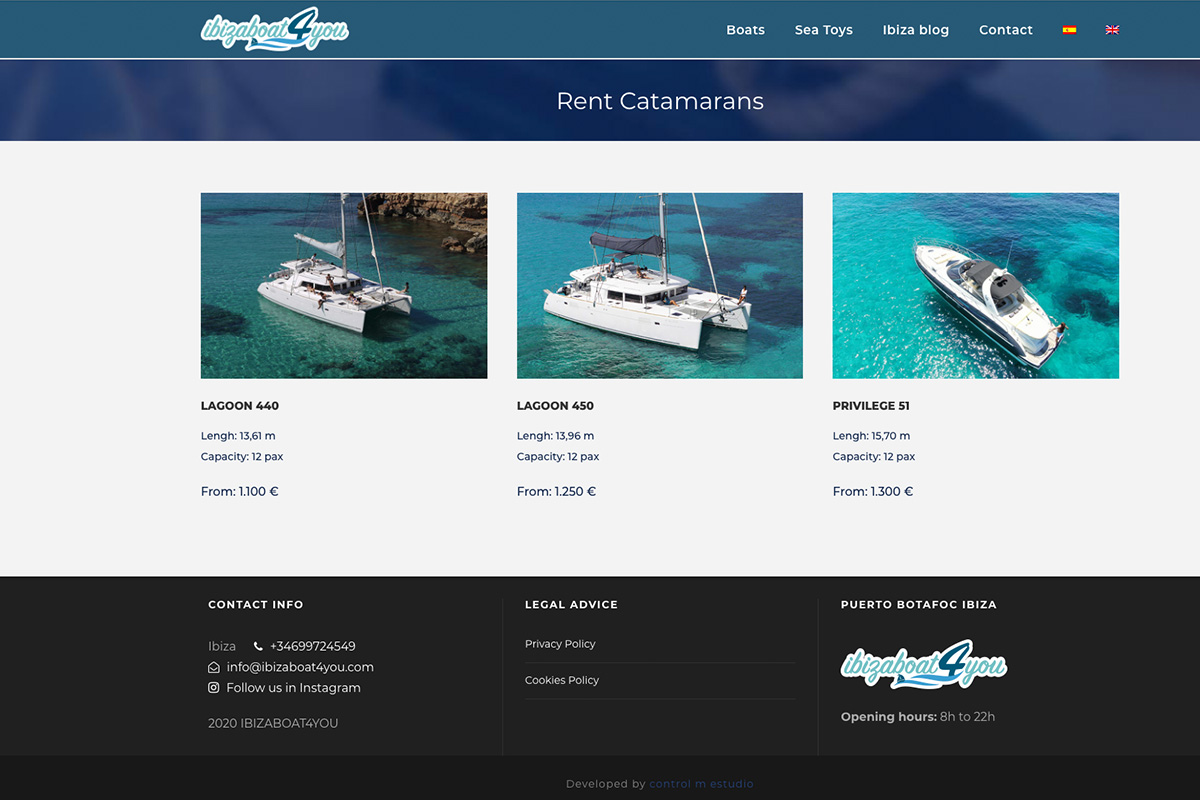This screenshot has height=800, width=1200.
Task: Click the Opening hours: 8h to 22h text
Action: click(918, 717)
